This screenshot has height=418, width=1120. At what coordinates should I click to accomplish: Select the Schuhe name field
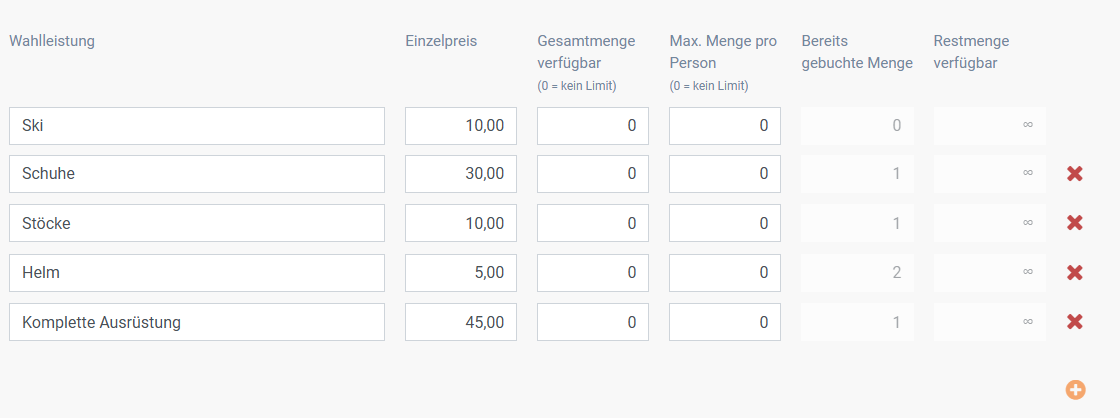click(197, 174)
